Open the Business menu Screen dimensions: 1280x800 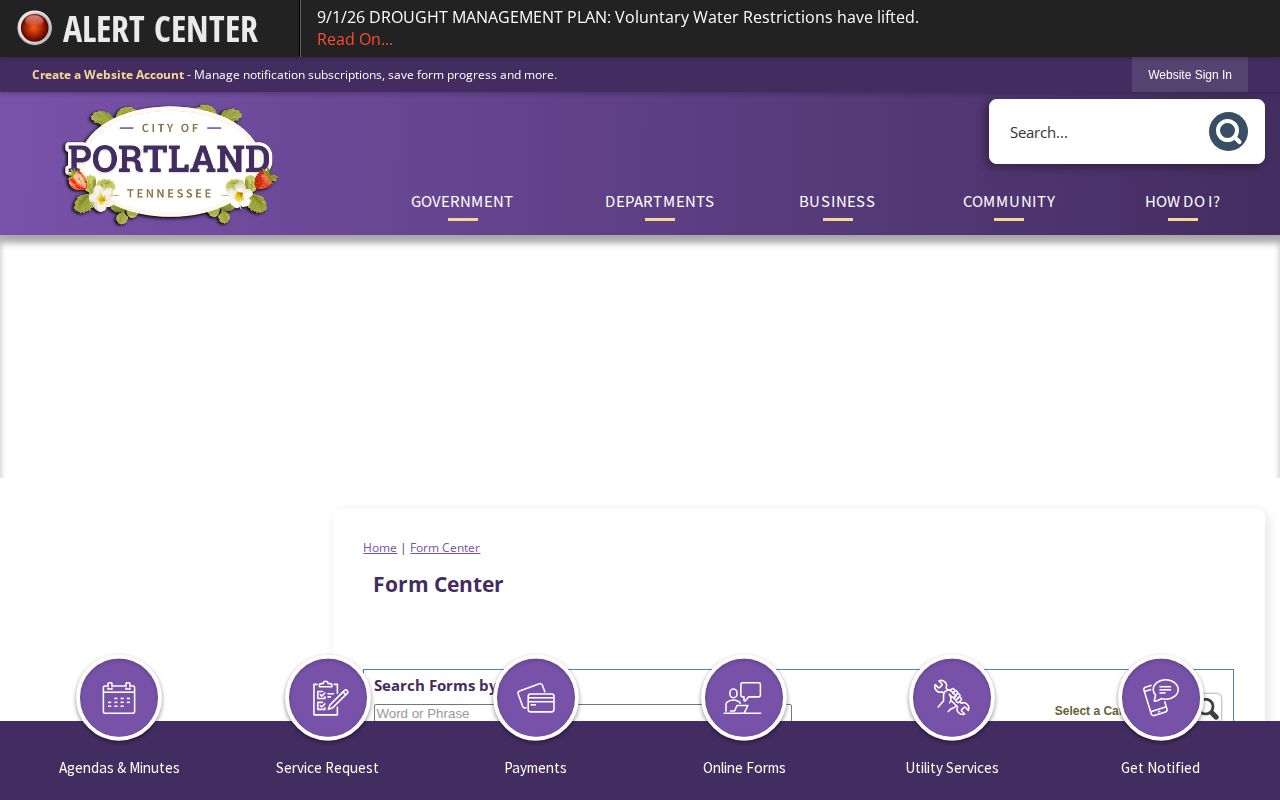tap(837, 202)
